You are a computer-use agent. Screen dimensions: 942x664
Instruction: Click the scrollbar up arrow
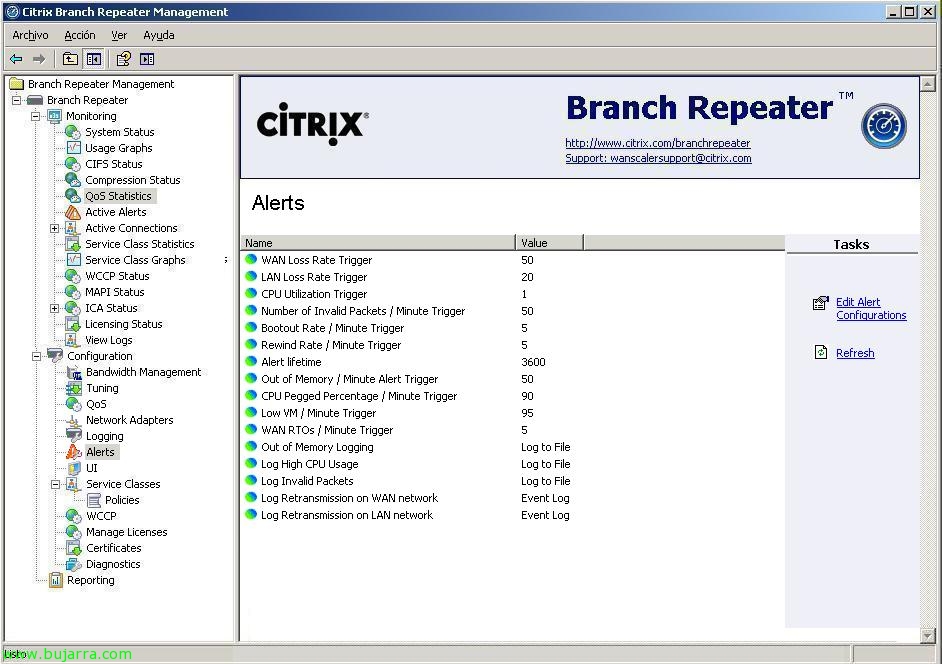click(x=928, y=84)
